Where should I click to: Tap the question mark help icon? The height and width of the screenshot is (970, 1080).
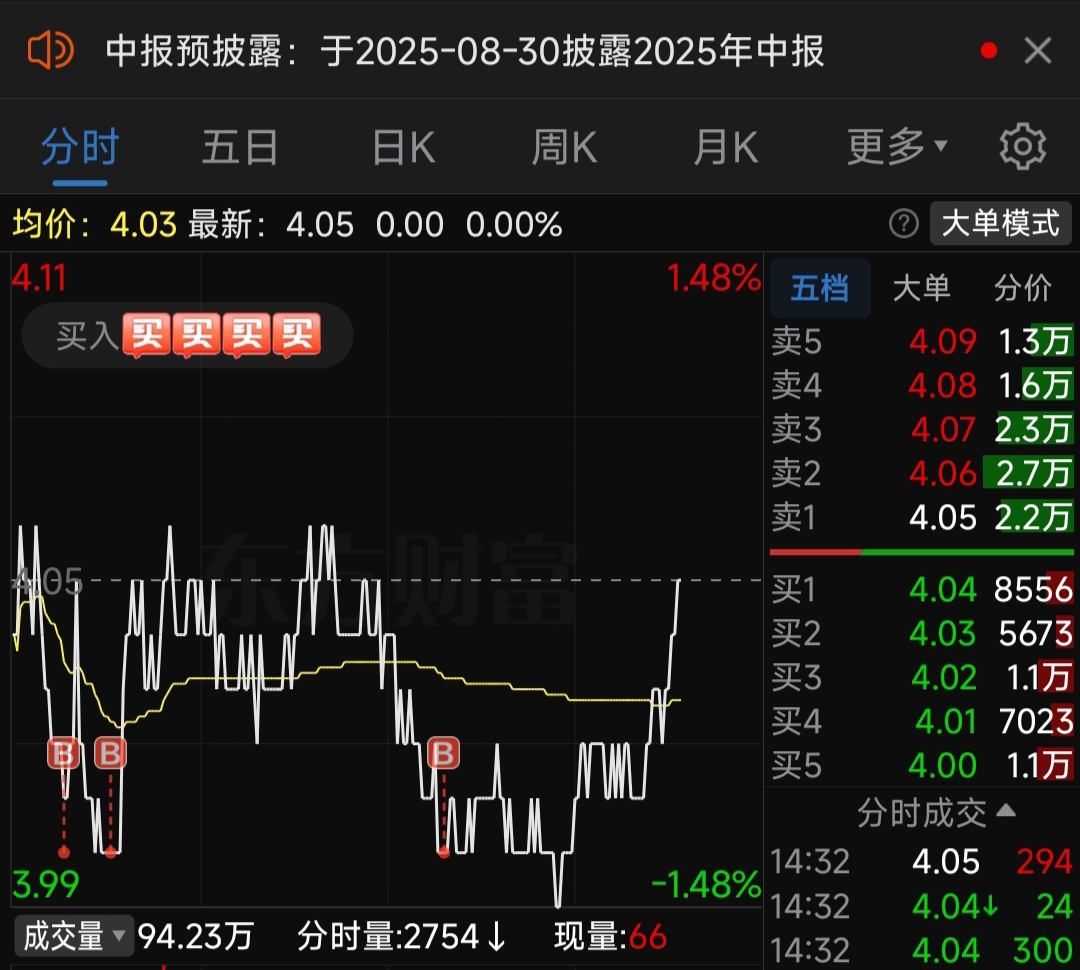pos(904,224)
